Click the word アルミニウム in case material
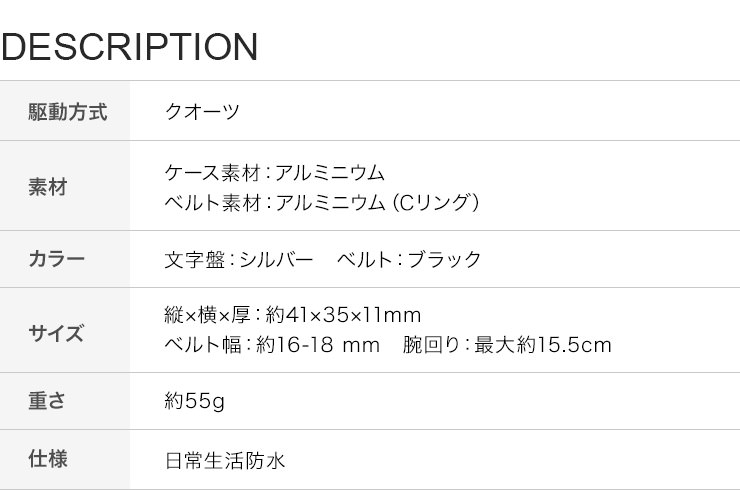Image resolution: width=740 pixels, height=490 pixels. (330, 172)
